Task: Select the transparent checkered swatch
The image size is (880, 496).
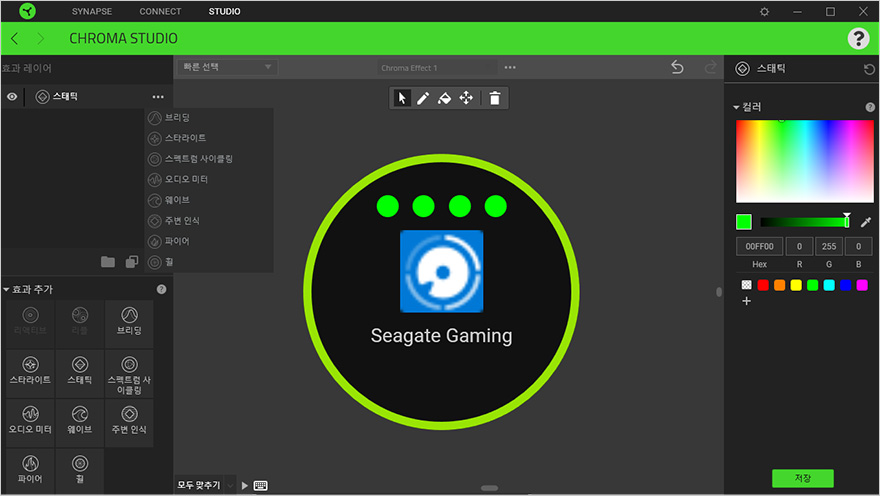Action: [x=746, y=285]
